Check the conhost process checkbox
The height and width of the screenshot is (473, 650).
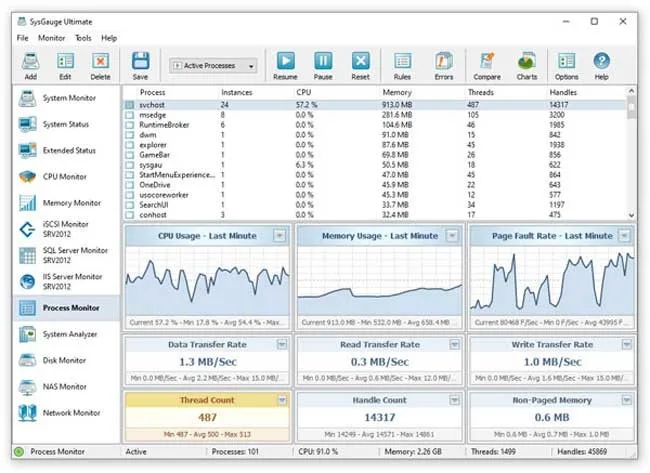(x=130, y=215)
